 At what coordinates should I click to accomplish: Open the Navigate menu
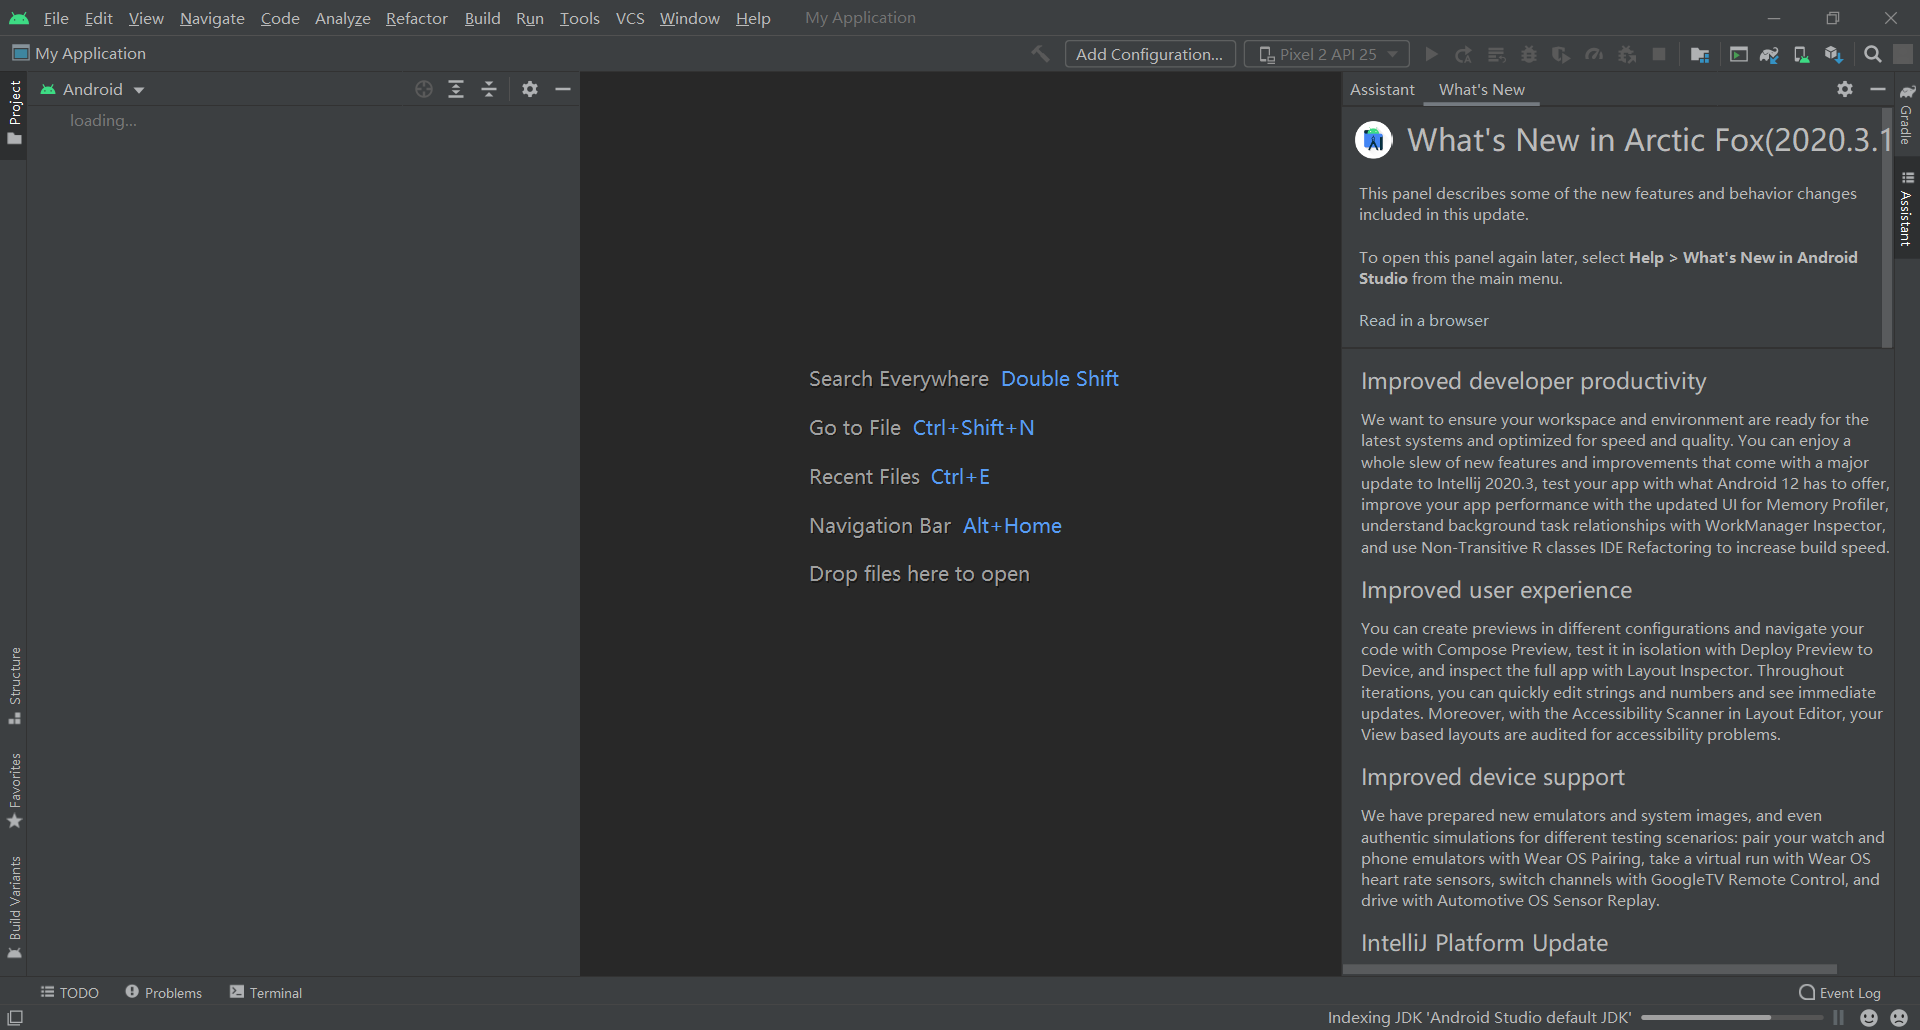[212, 18]
